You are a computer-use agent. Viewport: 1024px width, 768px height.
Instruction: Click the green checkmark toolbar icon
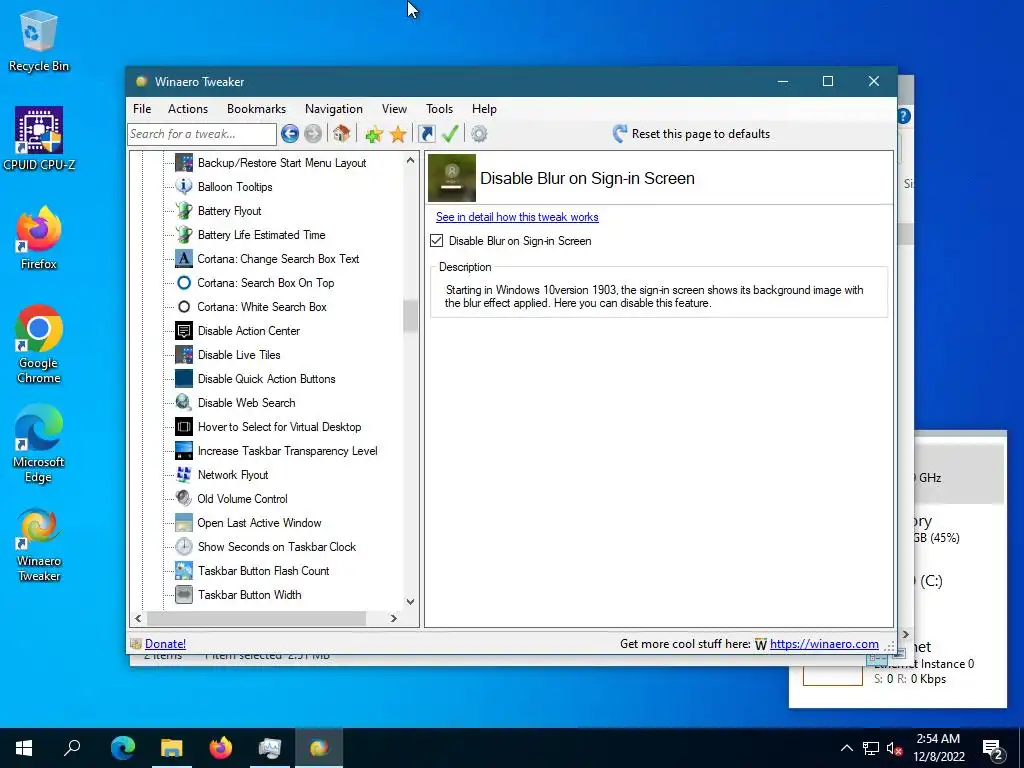pyautogui.click(x=450, y=134)
